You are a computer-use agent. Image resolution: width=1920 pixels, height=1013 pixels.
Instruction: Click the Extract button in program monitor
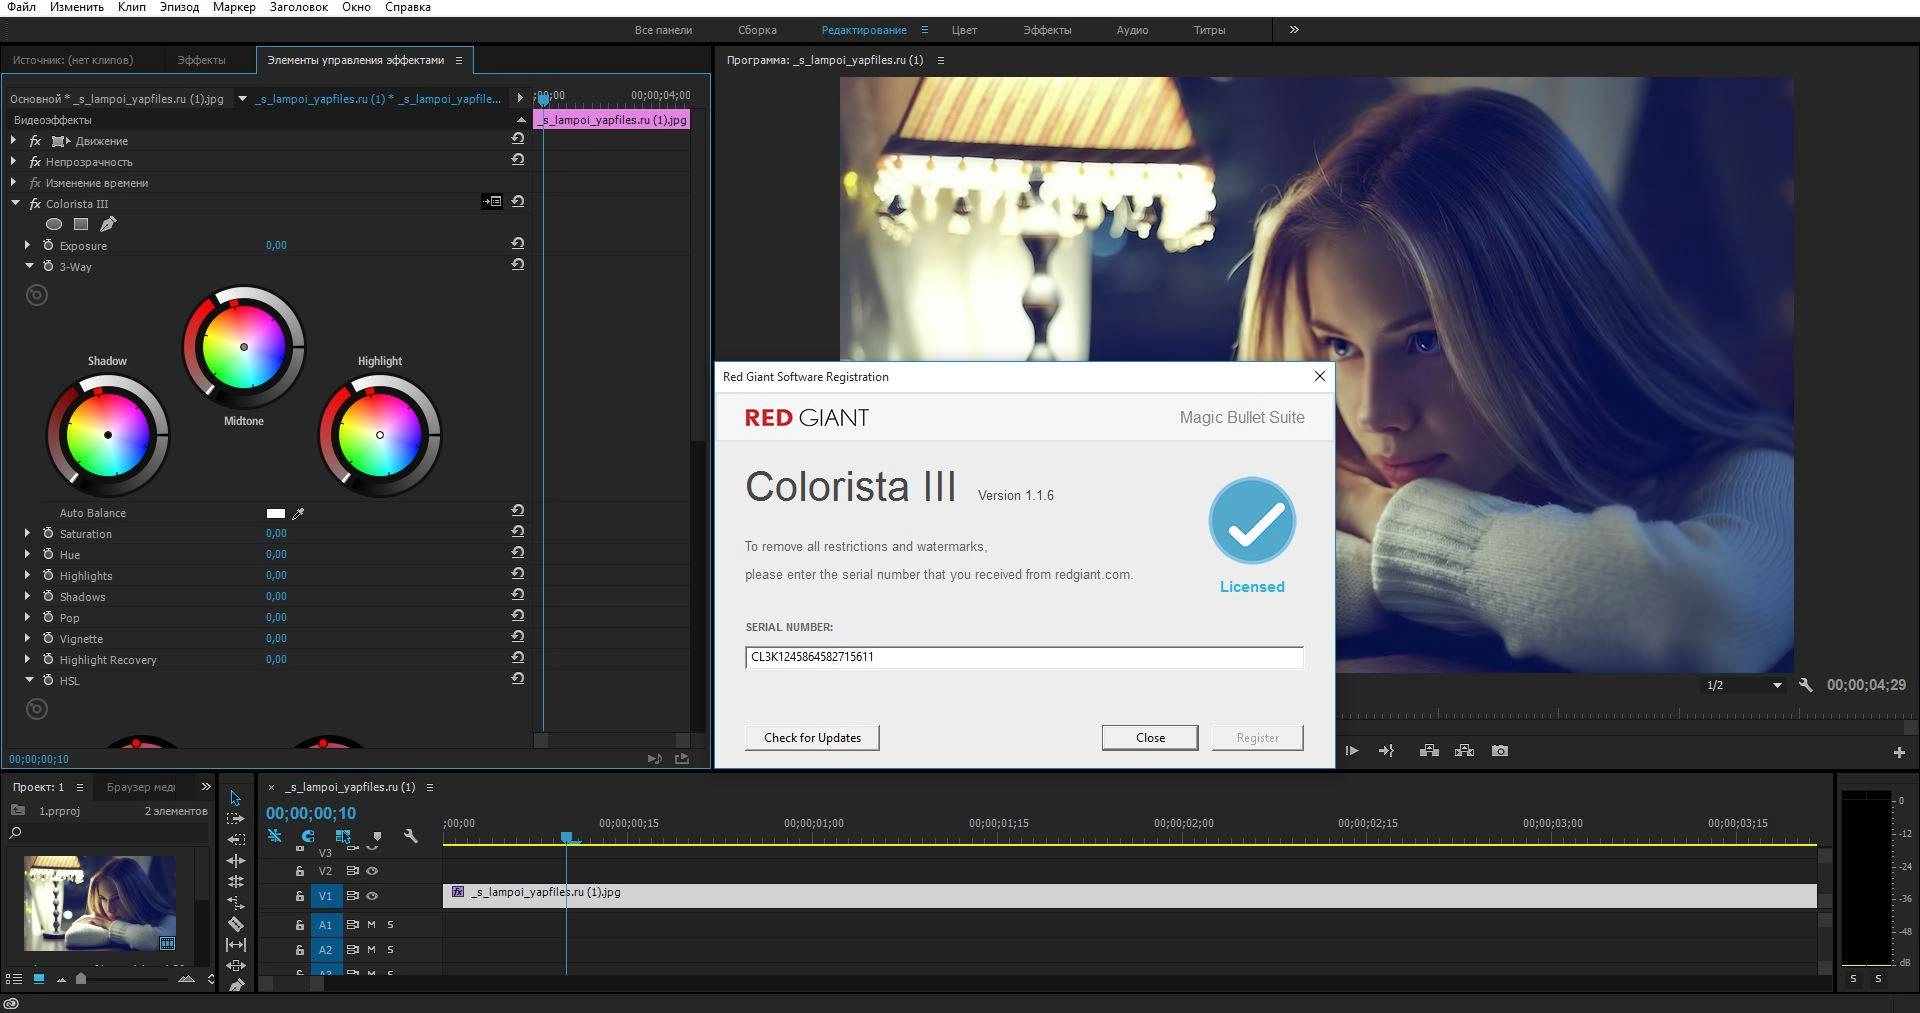[1464, 751]
